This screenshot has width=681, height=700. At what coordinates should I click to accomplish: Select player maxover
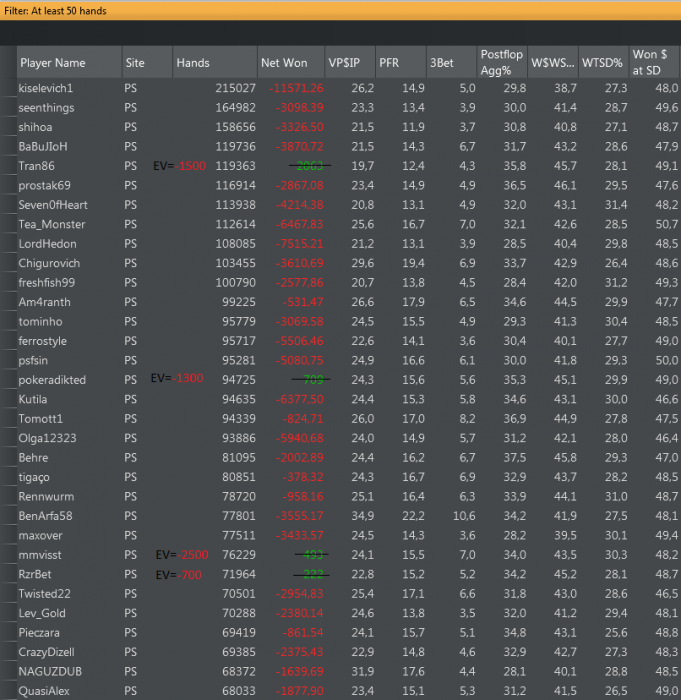[40, 535]
